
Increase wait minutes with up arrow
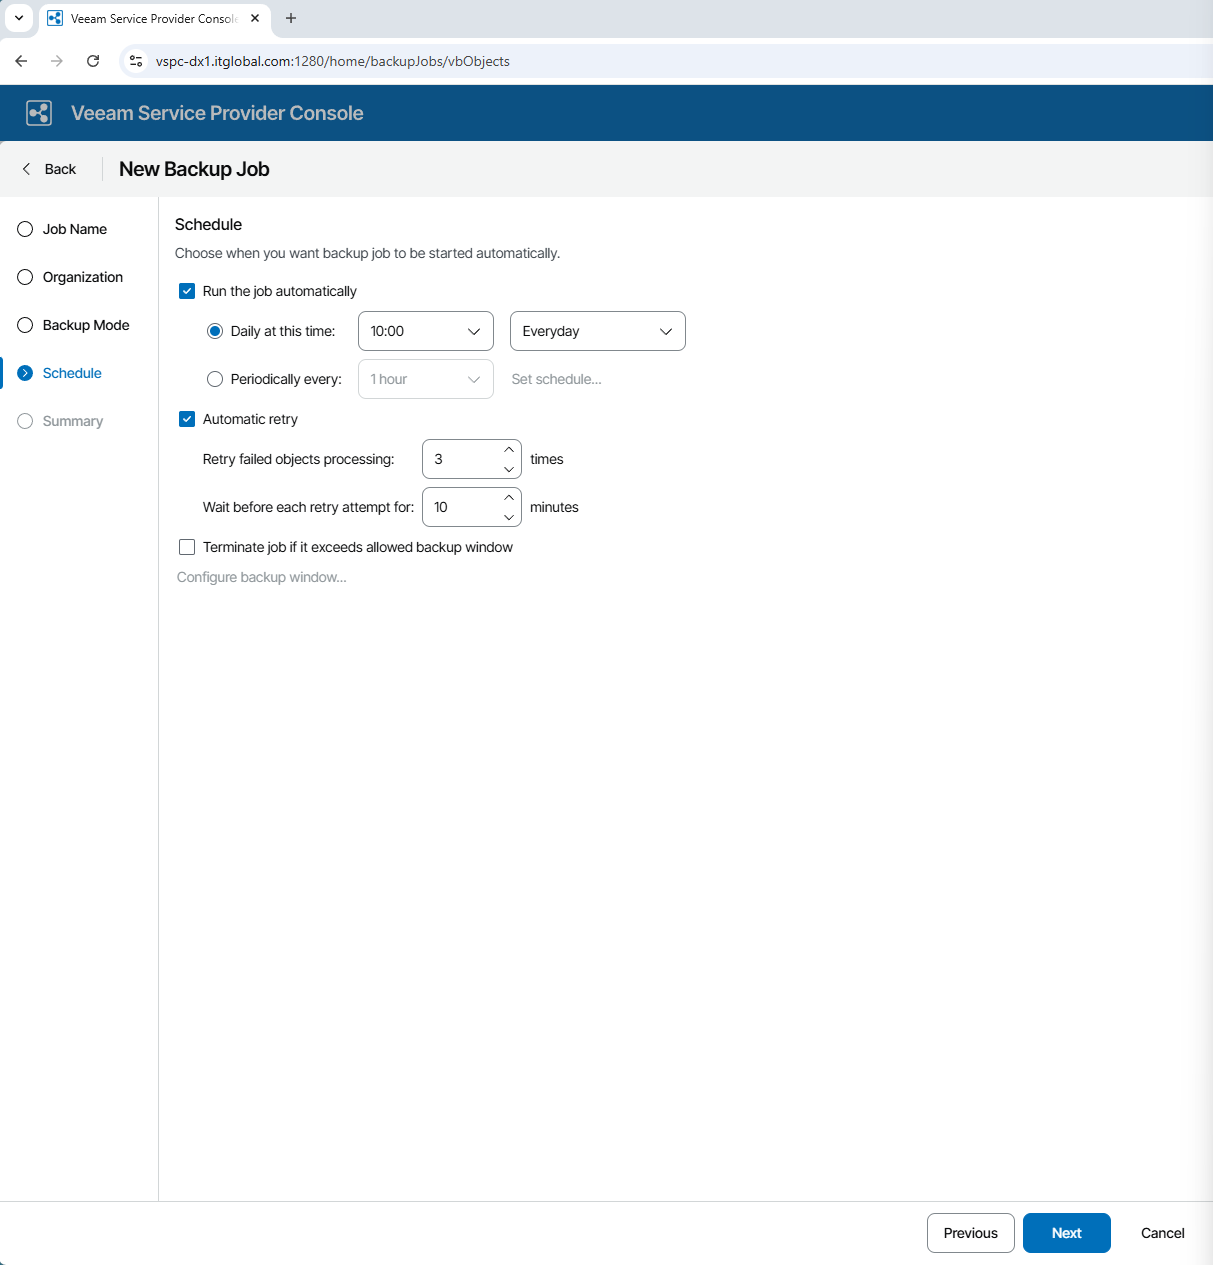click(x=509, y=498)
